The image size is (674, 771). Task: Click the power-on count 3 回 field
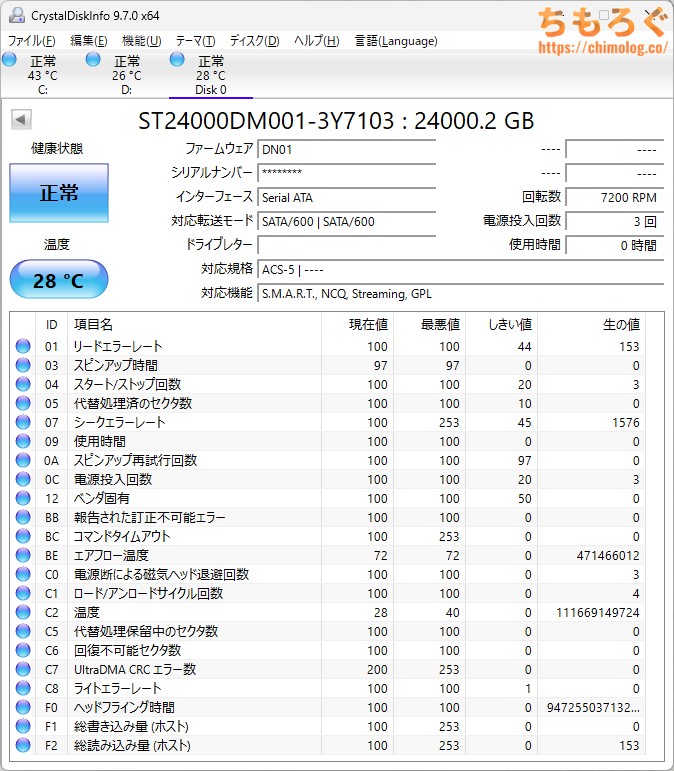coord(615,221)
